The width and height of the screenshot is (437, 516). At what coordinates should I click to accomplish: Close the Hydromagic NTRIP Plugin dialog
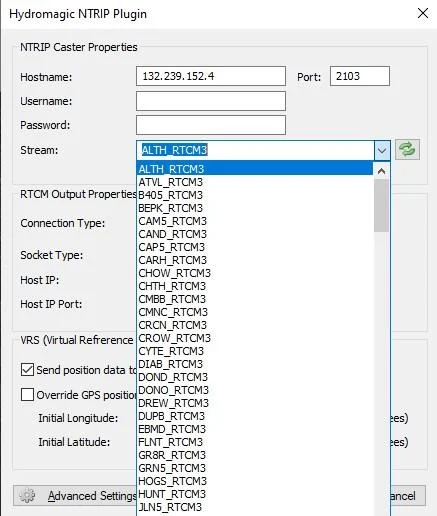(x=423, y=14)
